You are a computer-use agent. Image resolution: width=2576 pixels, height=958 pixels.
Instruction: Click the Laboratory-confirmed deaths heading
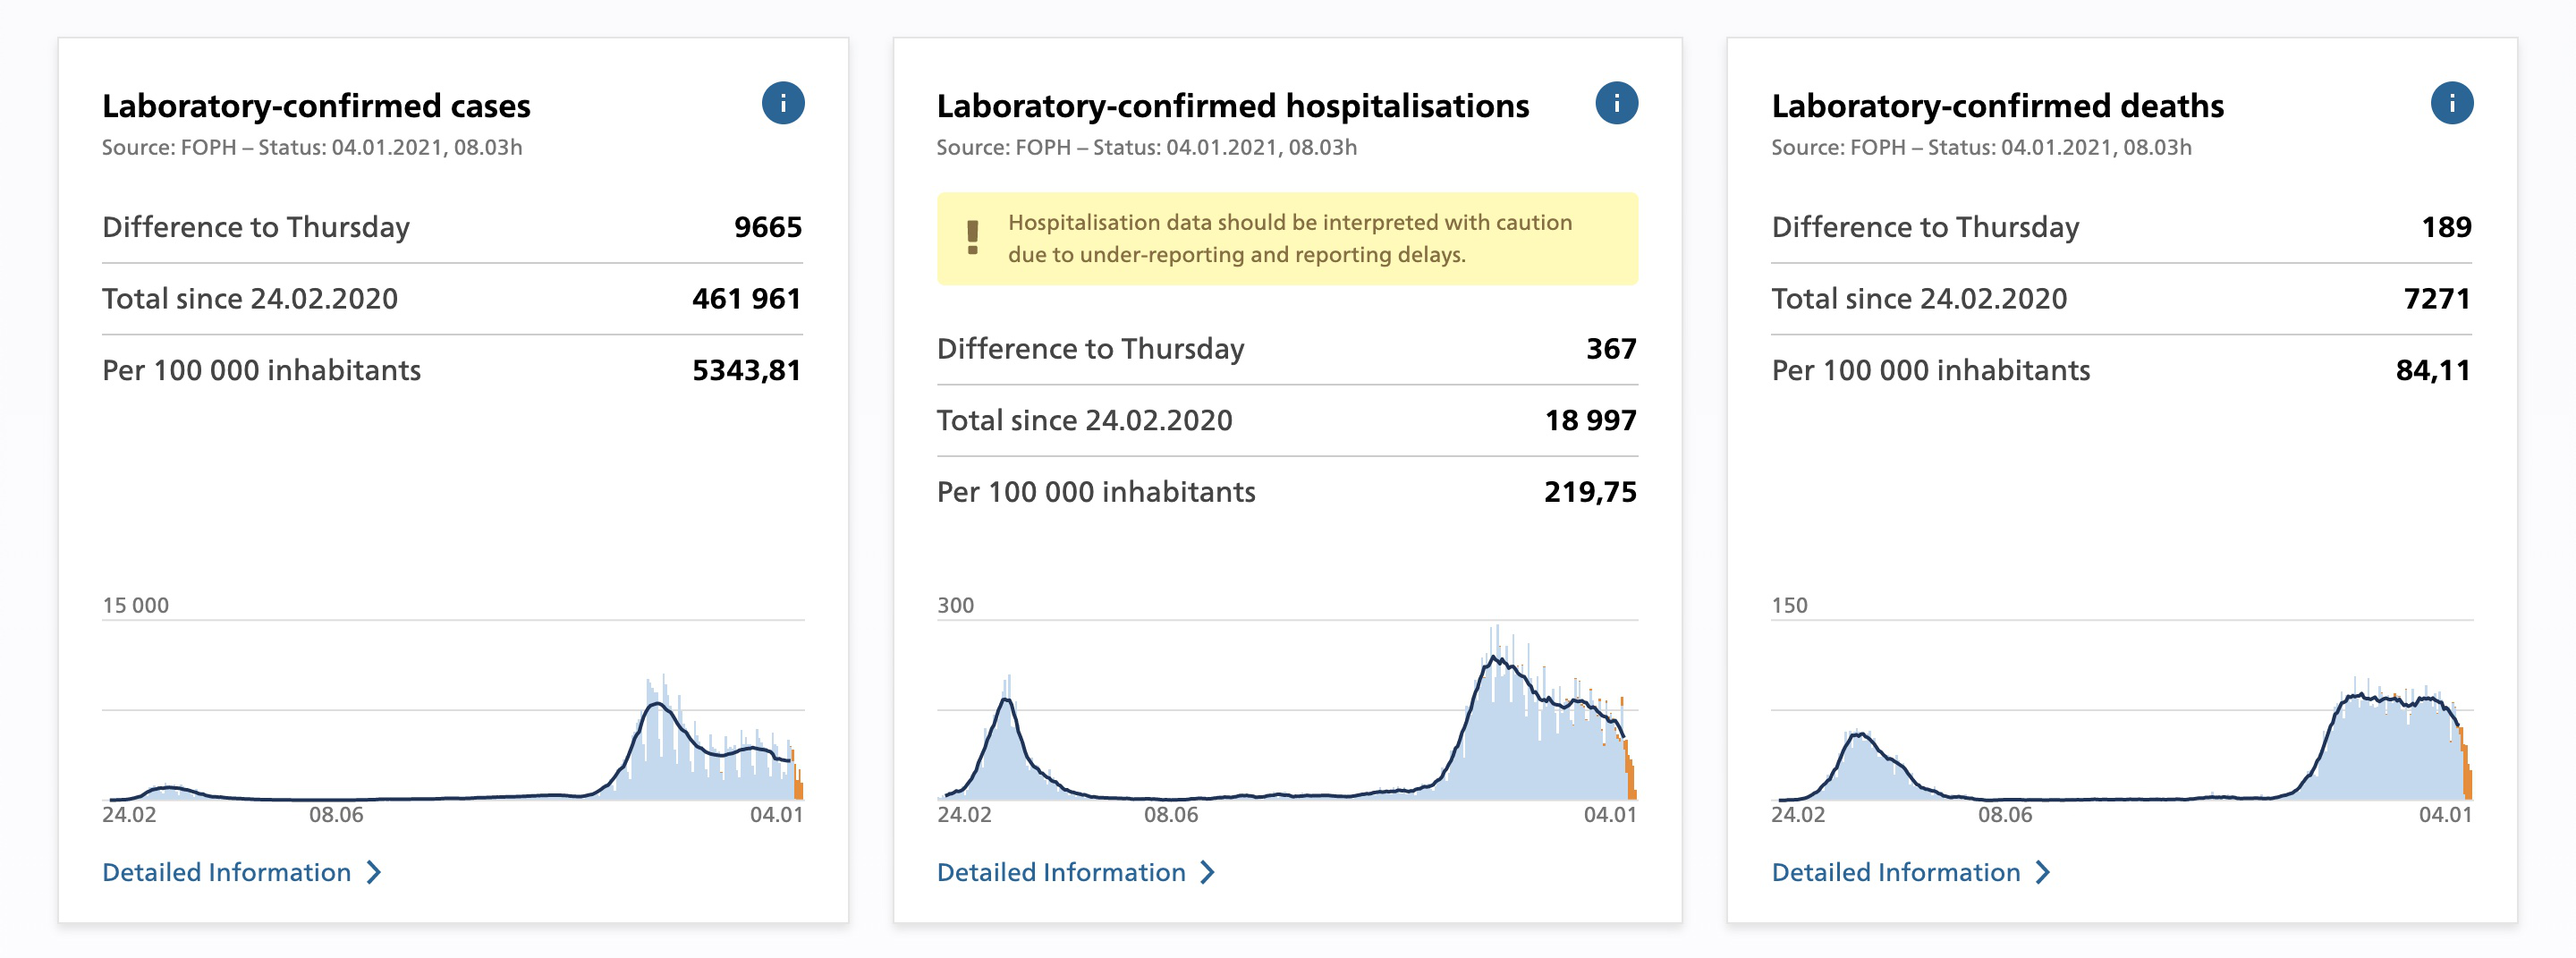(1997, 106)
